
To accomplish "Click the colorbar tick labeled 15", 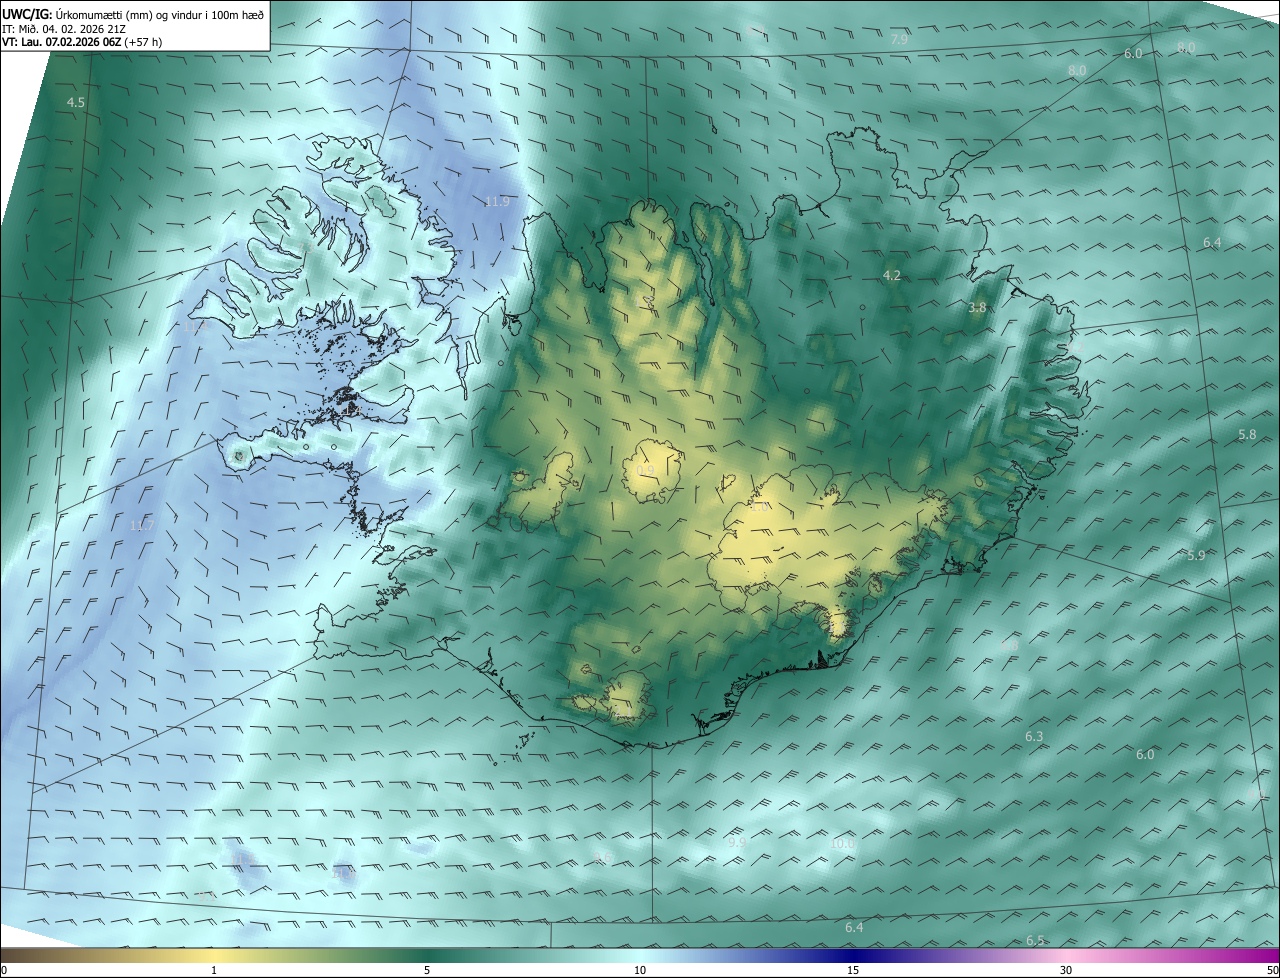I will point(853,970).
